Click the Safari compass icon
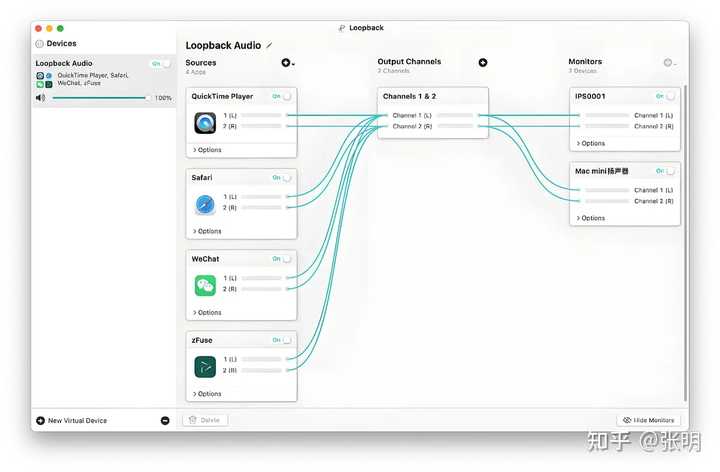The width and height of the screenshot is (720, 472). pyautogui.click(x=205, y=204)
